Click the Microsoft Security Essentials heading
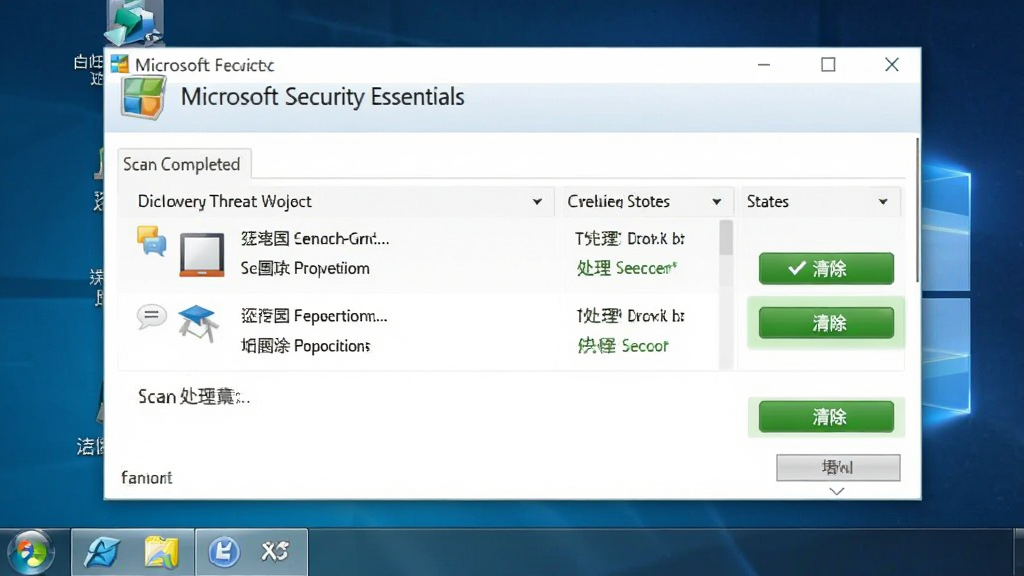Screen dimensions: 1024x576 tap(323, 97)
